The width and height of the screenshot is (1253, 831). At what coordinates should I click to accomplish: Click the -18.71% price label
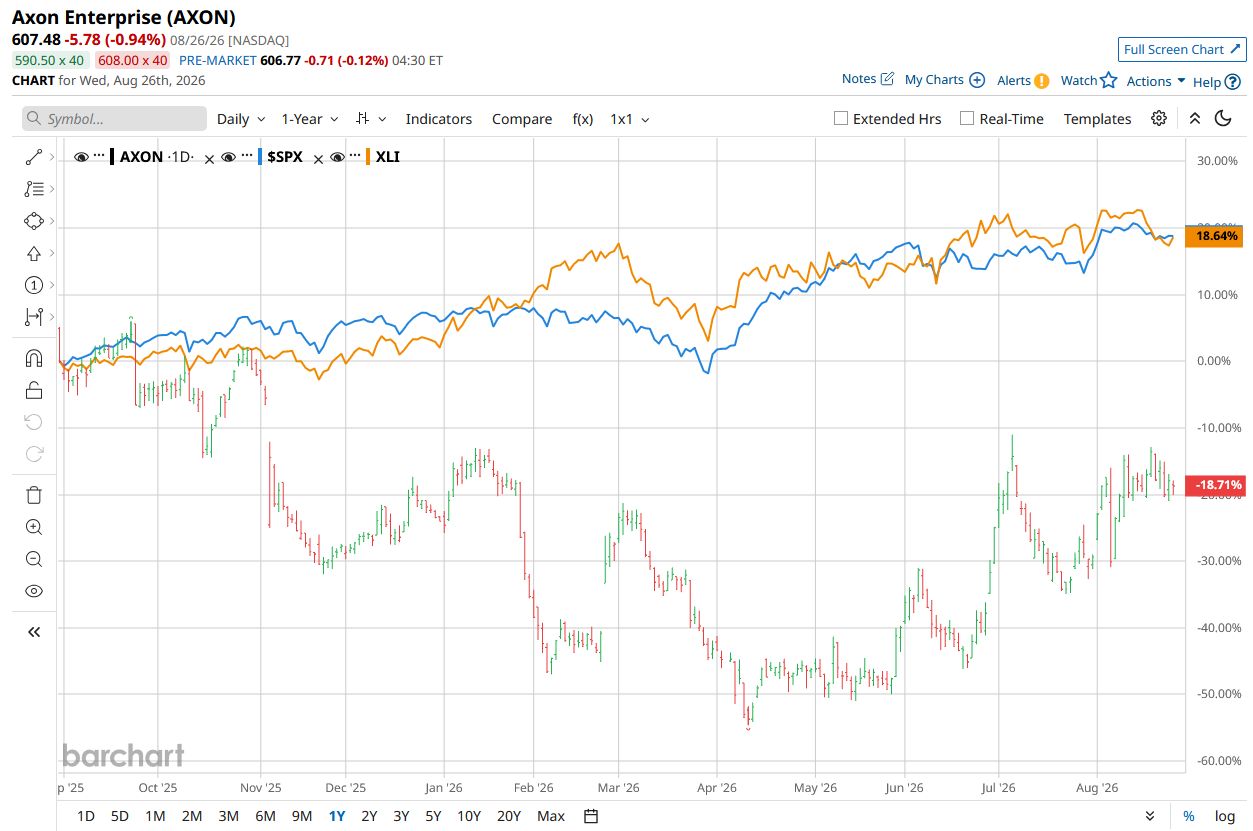point(1215,485)
